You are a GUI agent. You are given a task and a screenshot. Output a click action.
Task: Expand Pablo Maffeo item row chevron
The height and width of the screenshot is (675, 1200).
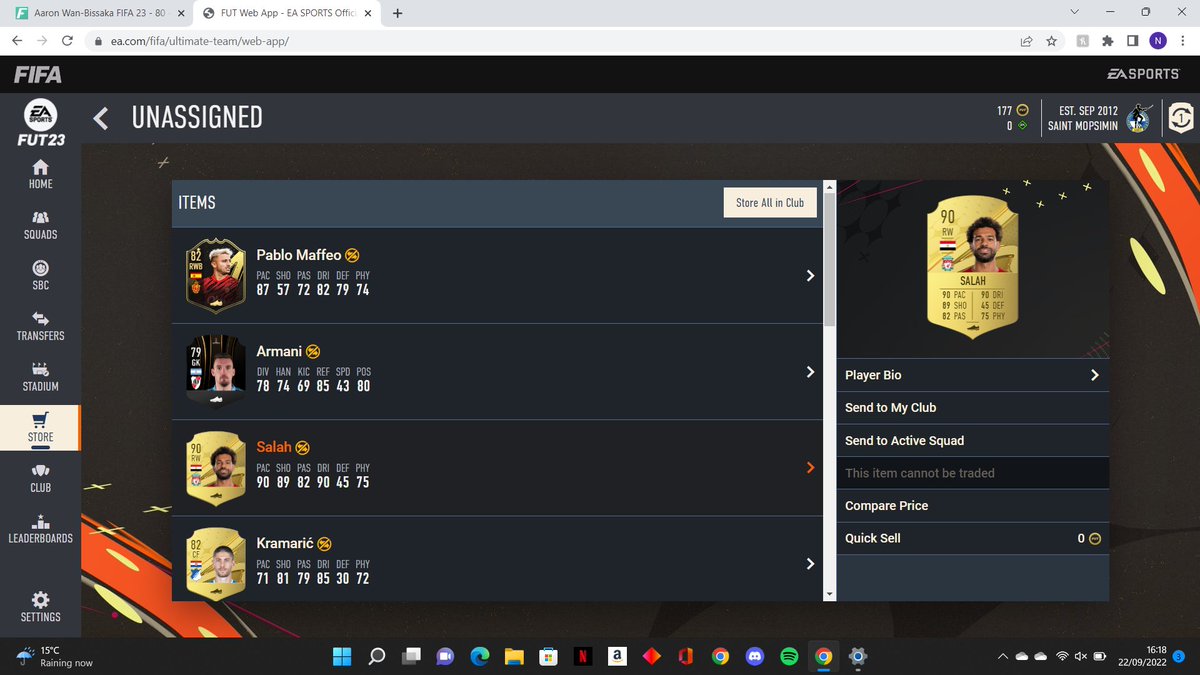(810, 275)
